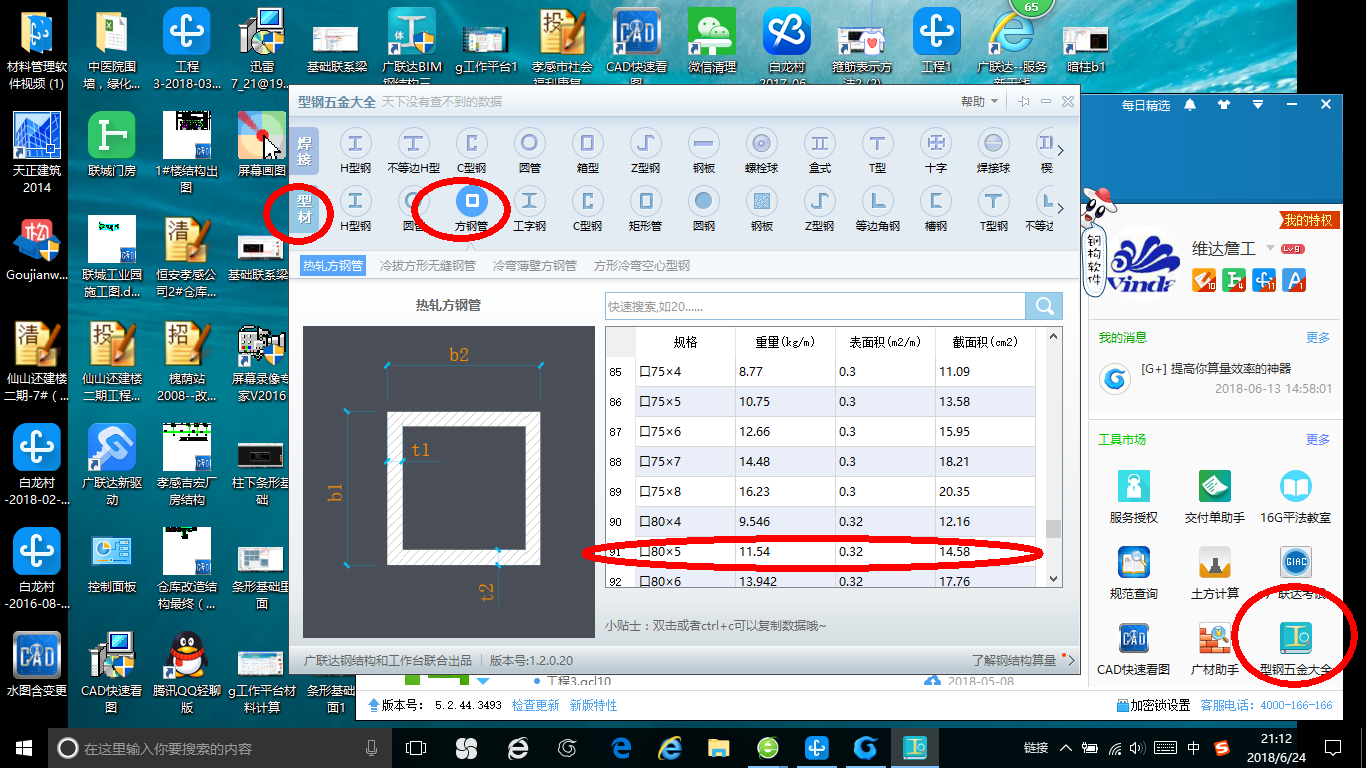Viewport: 1366px width, 768px height.
Task: Open the 土方计算 tool
Action: tap(1215, 573)
